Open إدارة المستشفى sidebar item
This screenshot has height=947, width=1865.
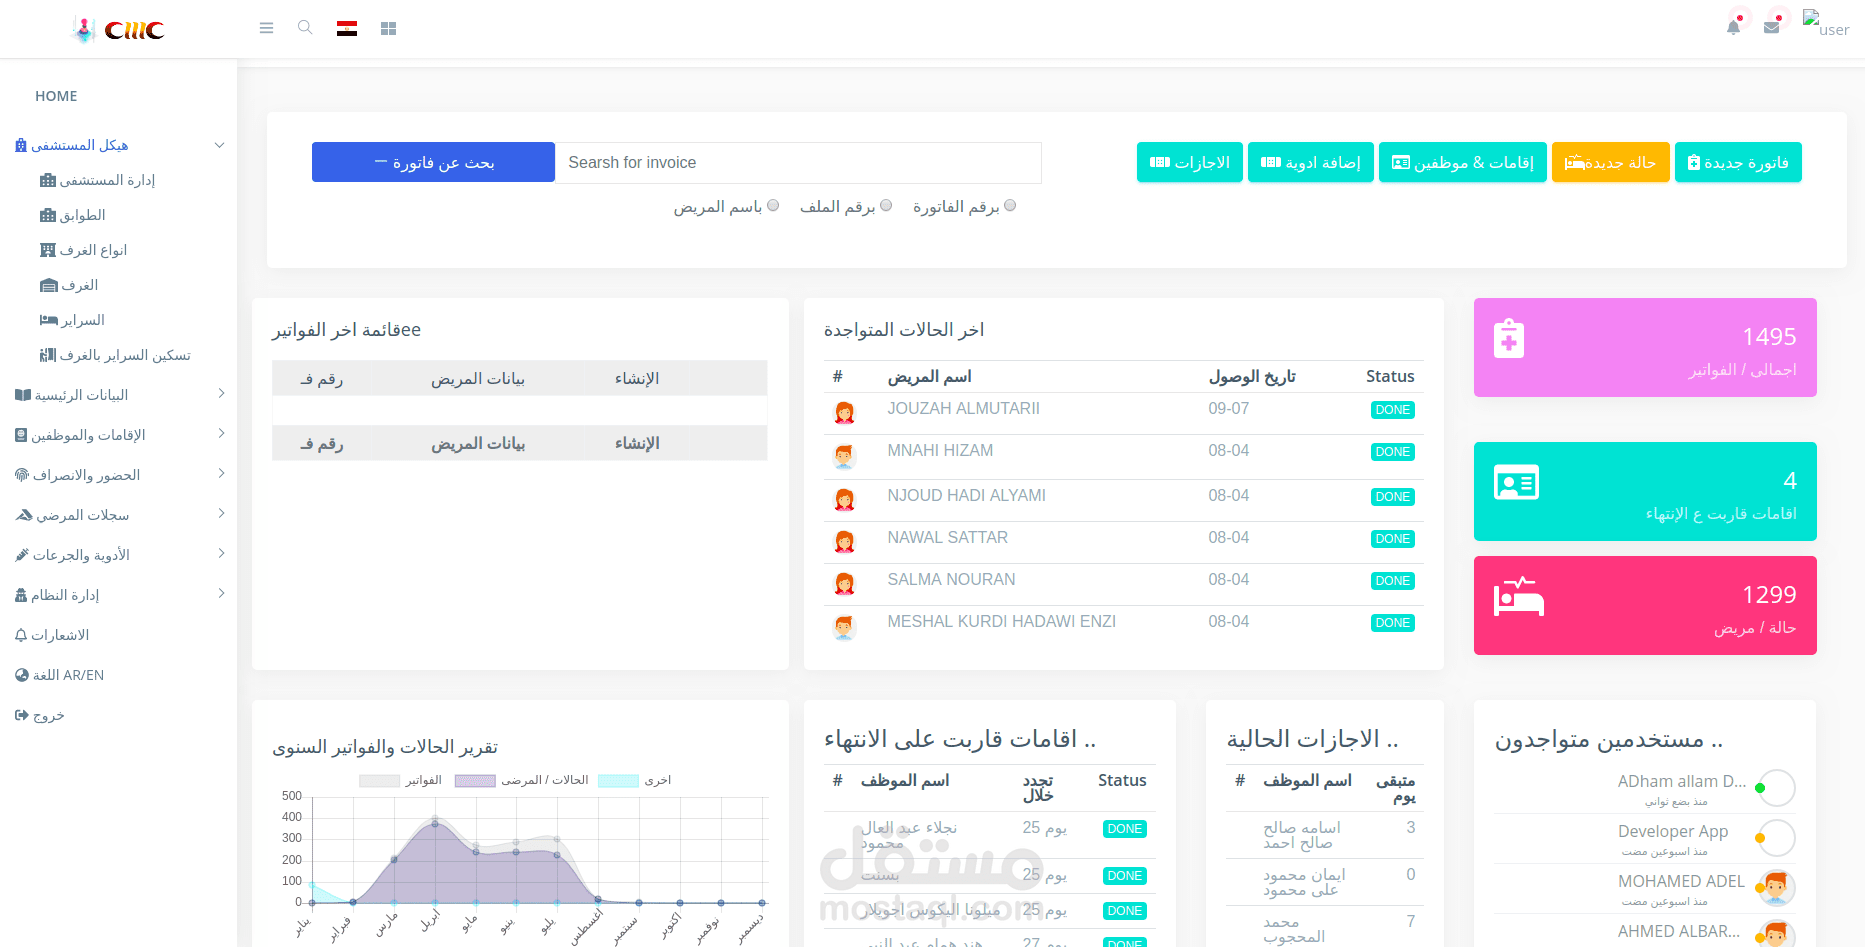click(x=98, y=180)
